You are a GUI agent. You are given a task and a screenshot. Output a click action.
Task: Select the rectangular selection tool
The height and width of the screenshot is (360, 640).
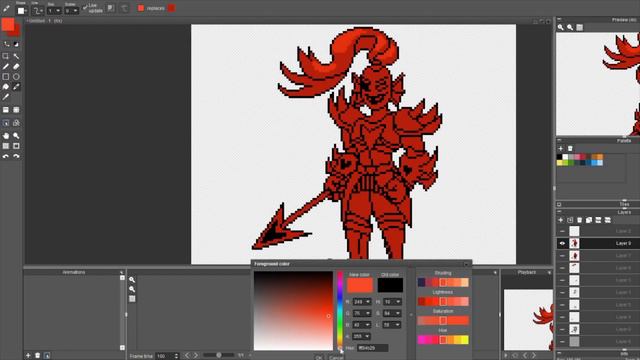[x=6, y=56]
